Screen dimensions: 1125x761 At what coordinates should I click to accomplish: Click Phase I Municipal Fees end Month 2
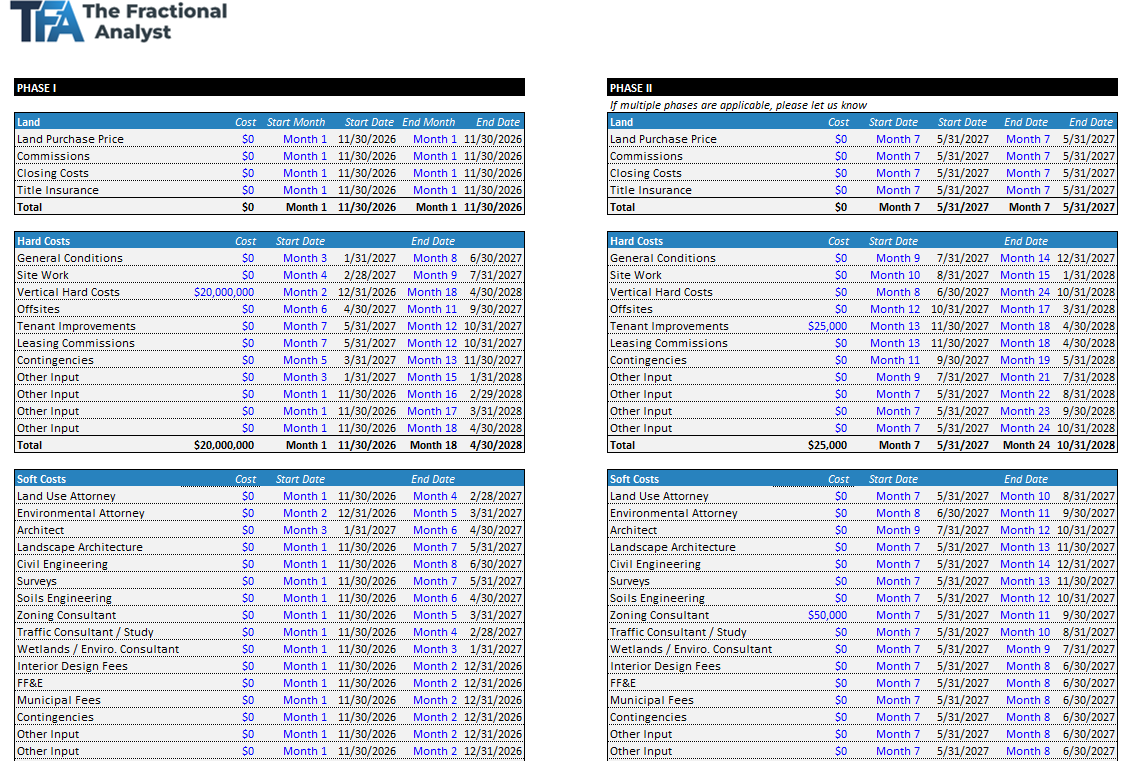click(x=435, y=701)
